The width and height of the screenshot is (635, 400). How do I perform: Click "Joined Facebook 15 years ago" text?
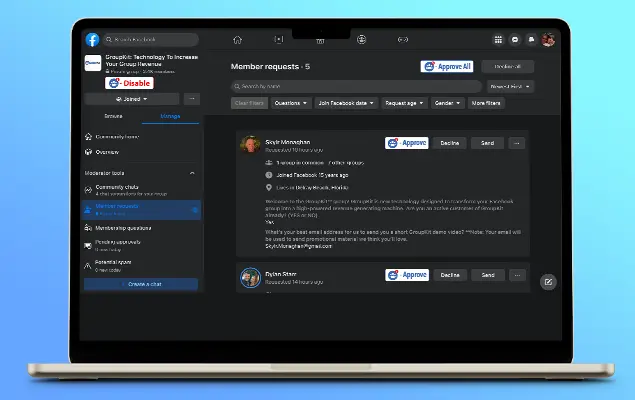tap(312, 175)
